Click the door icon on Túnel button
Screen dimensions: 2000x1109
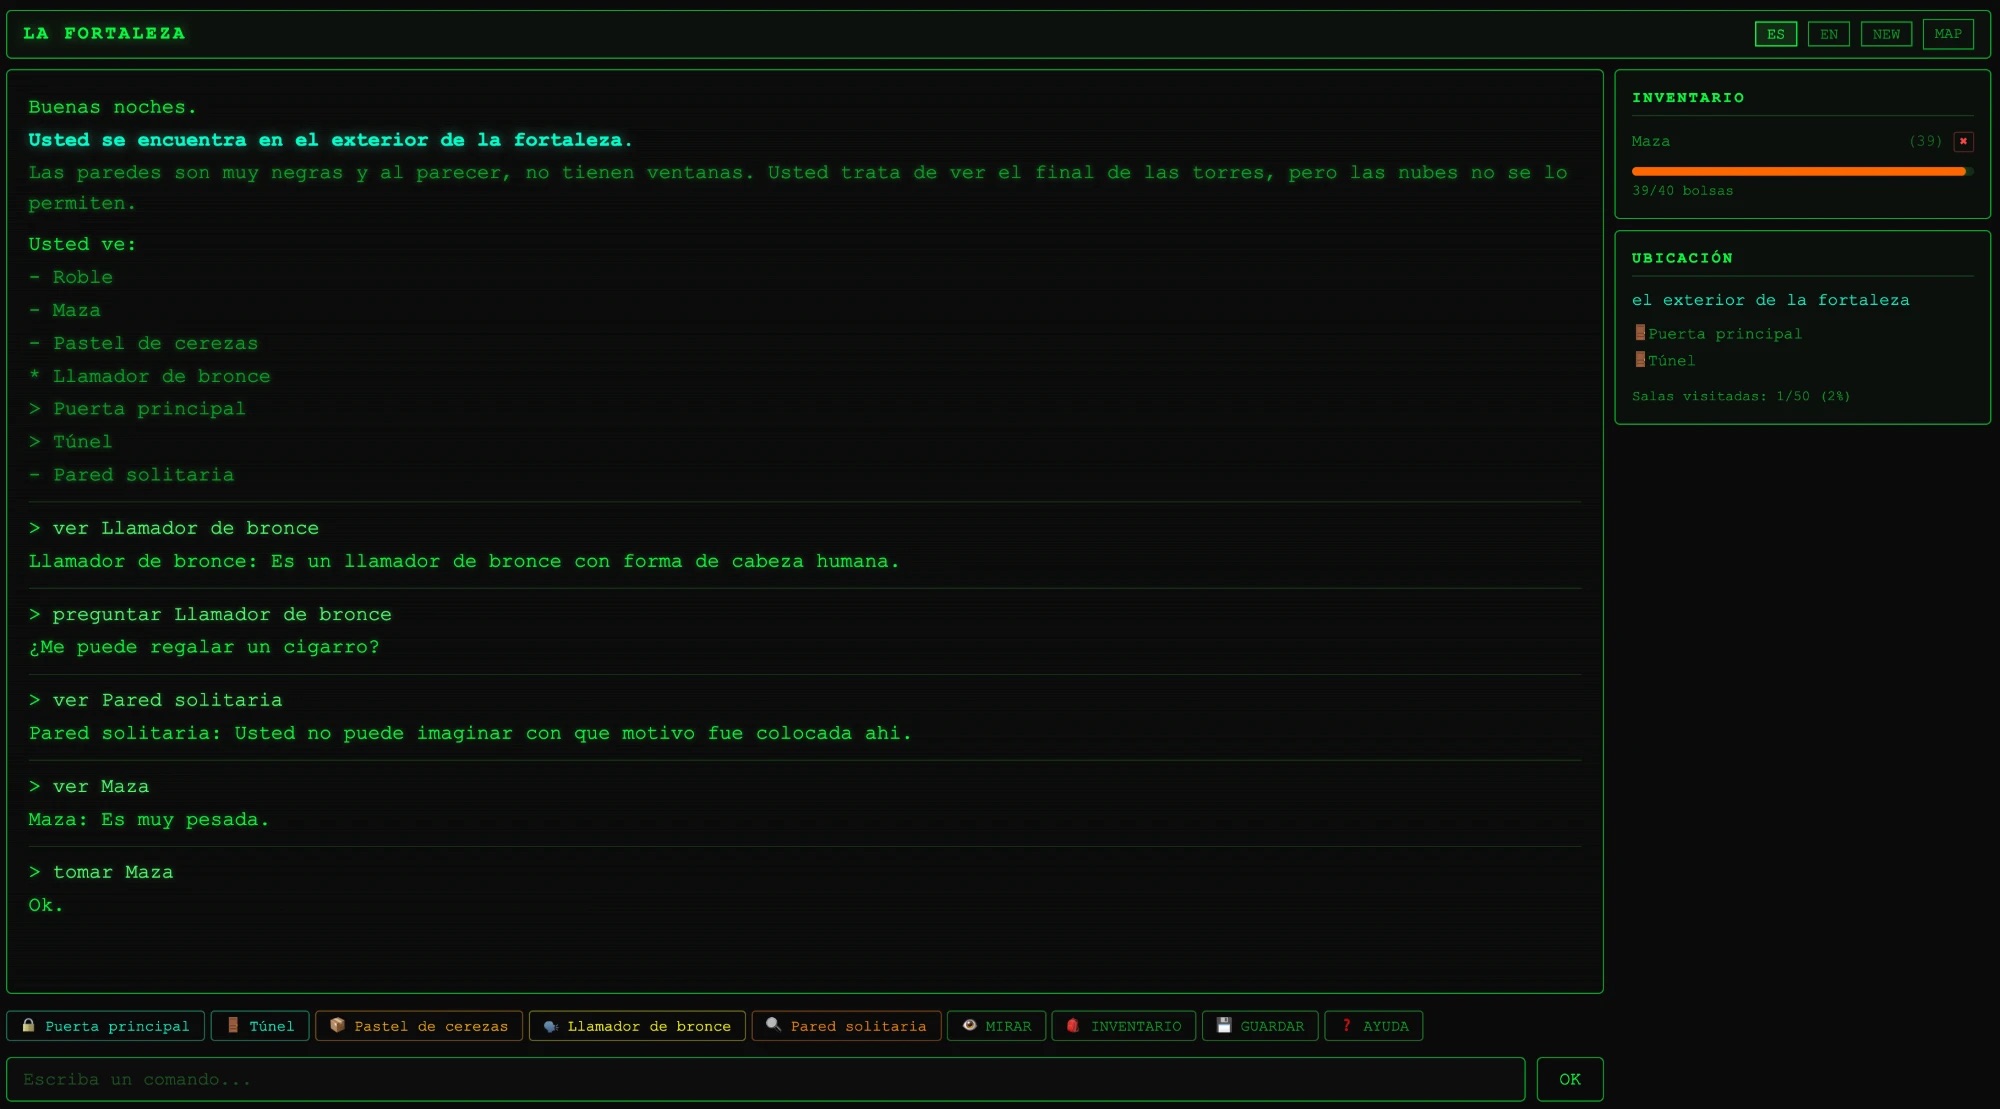pos(232,1025)
